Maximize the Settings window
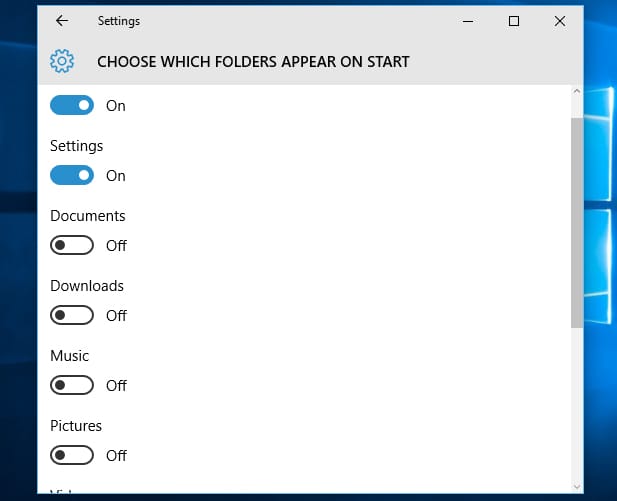Image resolution: width=617 pixels, height=501 pixels. [514, 21]
